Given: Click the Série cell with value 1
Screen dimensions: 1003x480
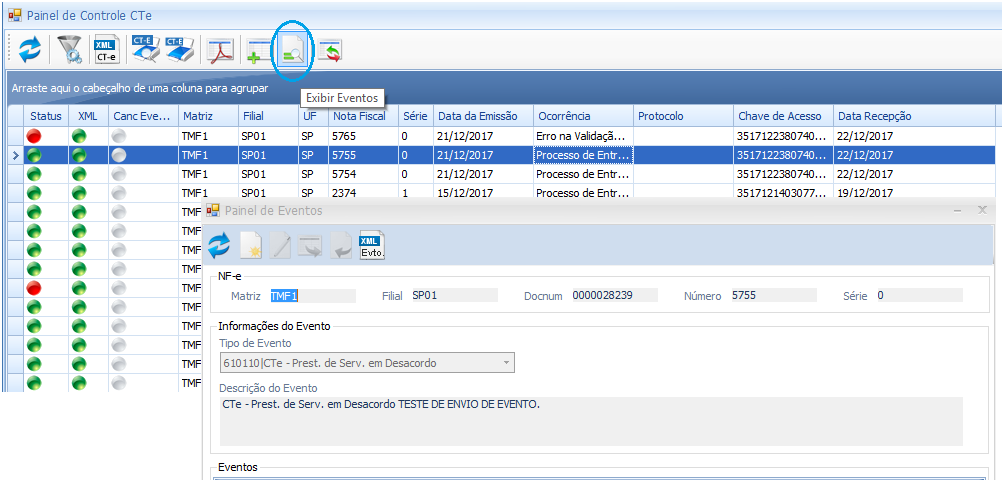Looking at the screenshot, I should pyautogui.click(x=416, y=193).
